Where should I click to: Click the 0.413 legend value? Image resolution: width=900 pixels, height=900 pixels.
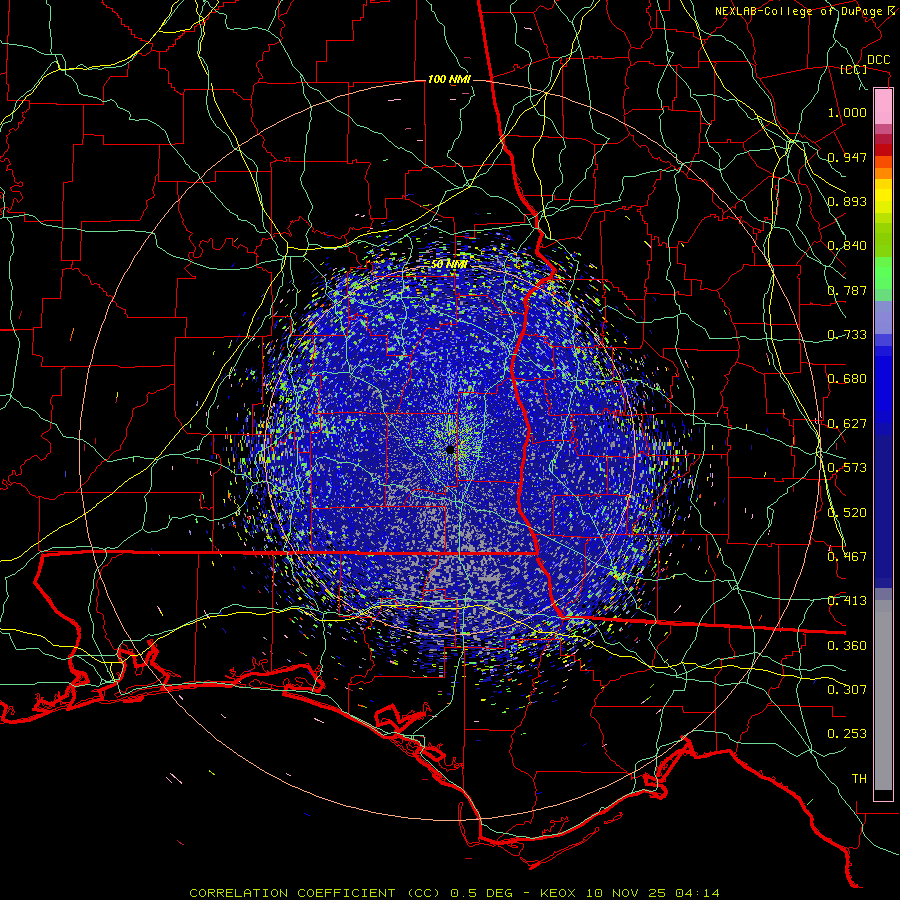(847, 601)
